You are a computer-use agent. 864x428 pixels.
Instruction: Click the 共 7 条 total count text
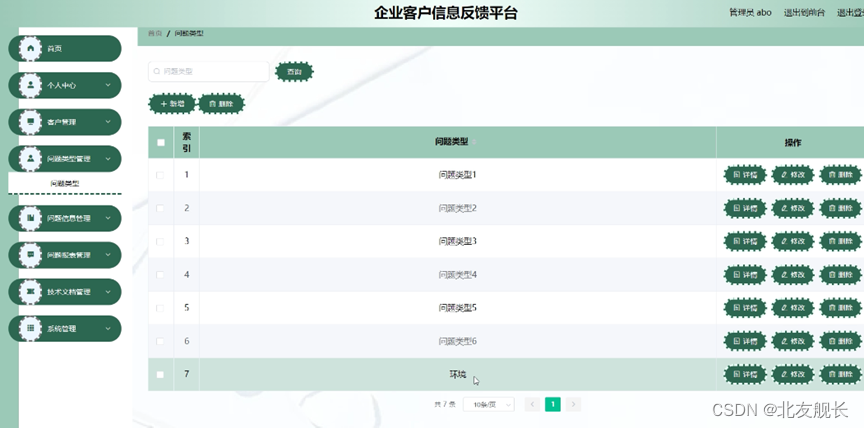click(445, 405)
